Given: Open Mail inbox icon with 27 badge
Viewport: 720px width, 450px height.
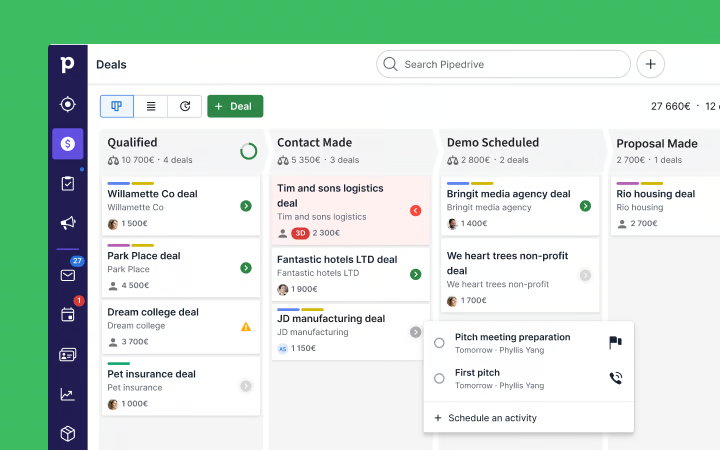Looking at the screenshot, I should pos(68,275).
